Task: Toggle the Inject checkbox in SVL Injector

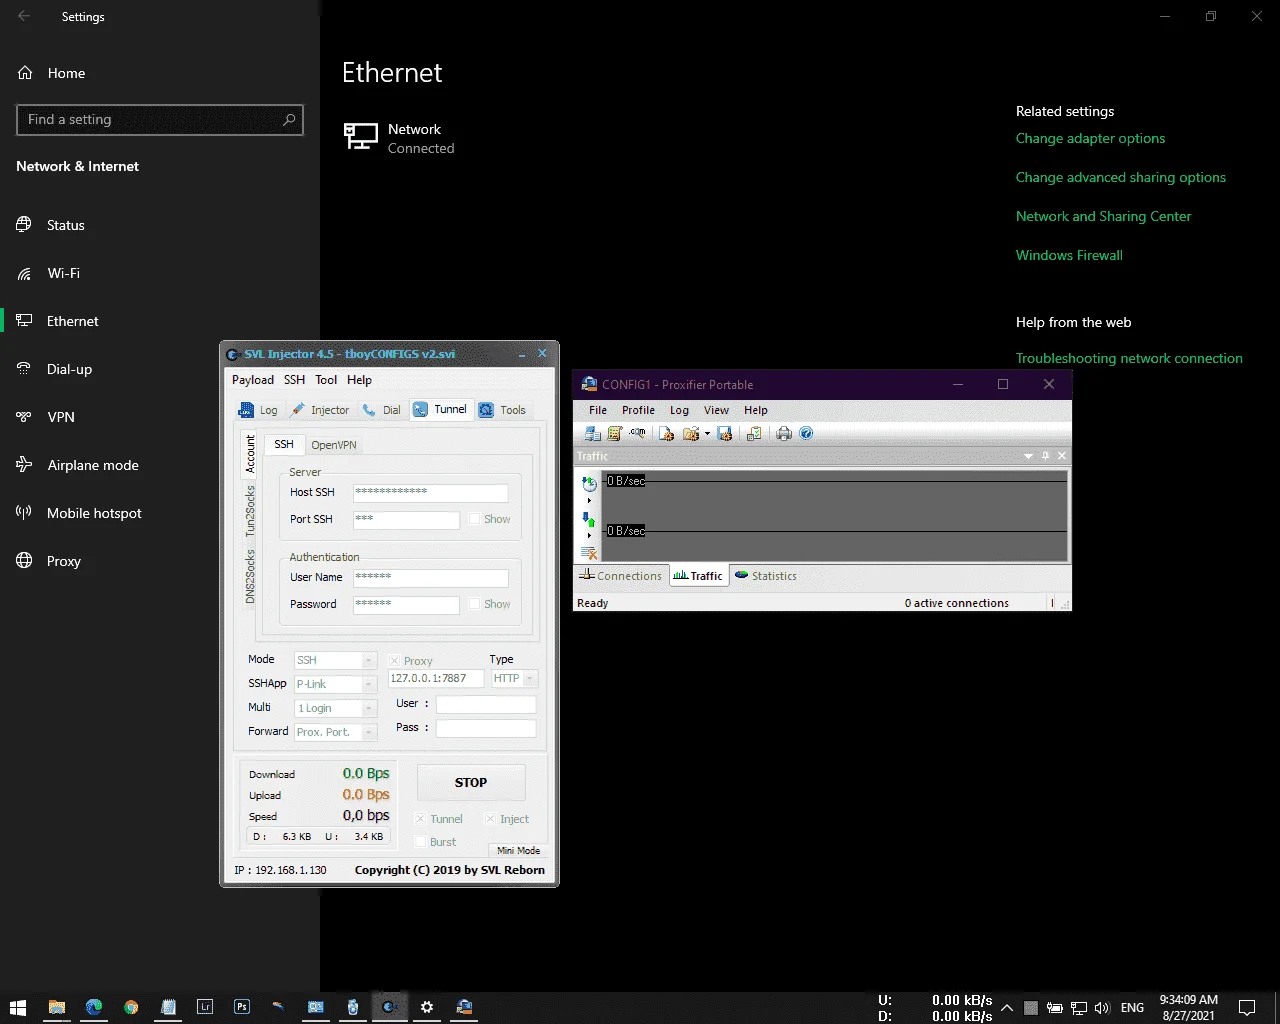Action: pos(491,819)
